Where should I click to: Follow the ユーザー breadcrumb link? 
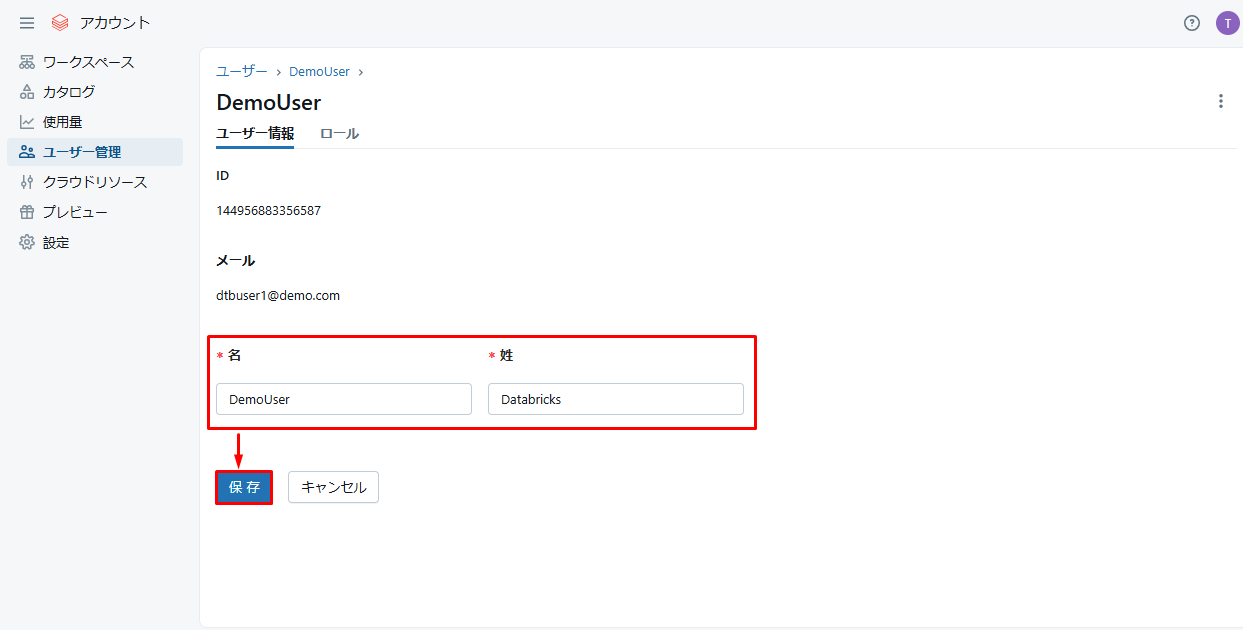click(242, 72)
